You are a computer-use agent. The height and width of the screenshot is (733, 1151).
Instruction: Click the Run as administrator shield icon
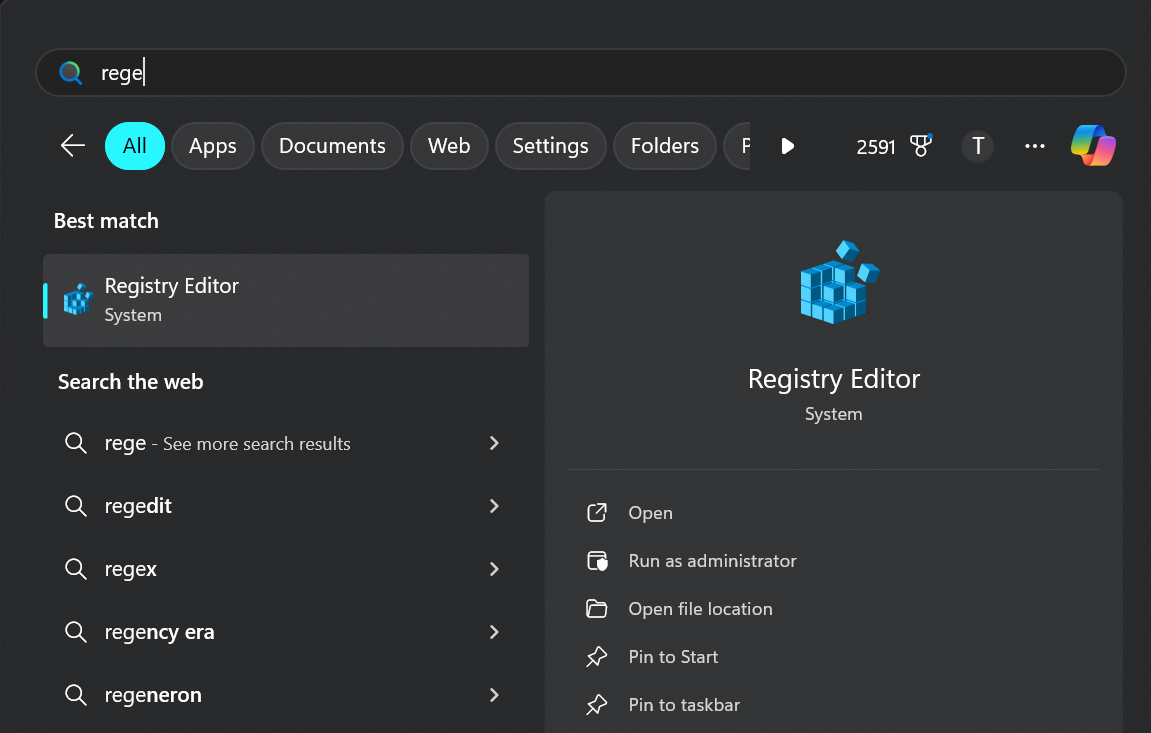tap(597, 561)
